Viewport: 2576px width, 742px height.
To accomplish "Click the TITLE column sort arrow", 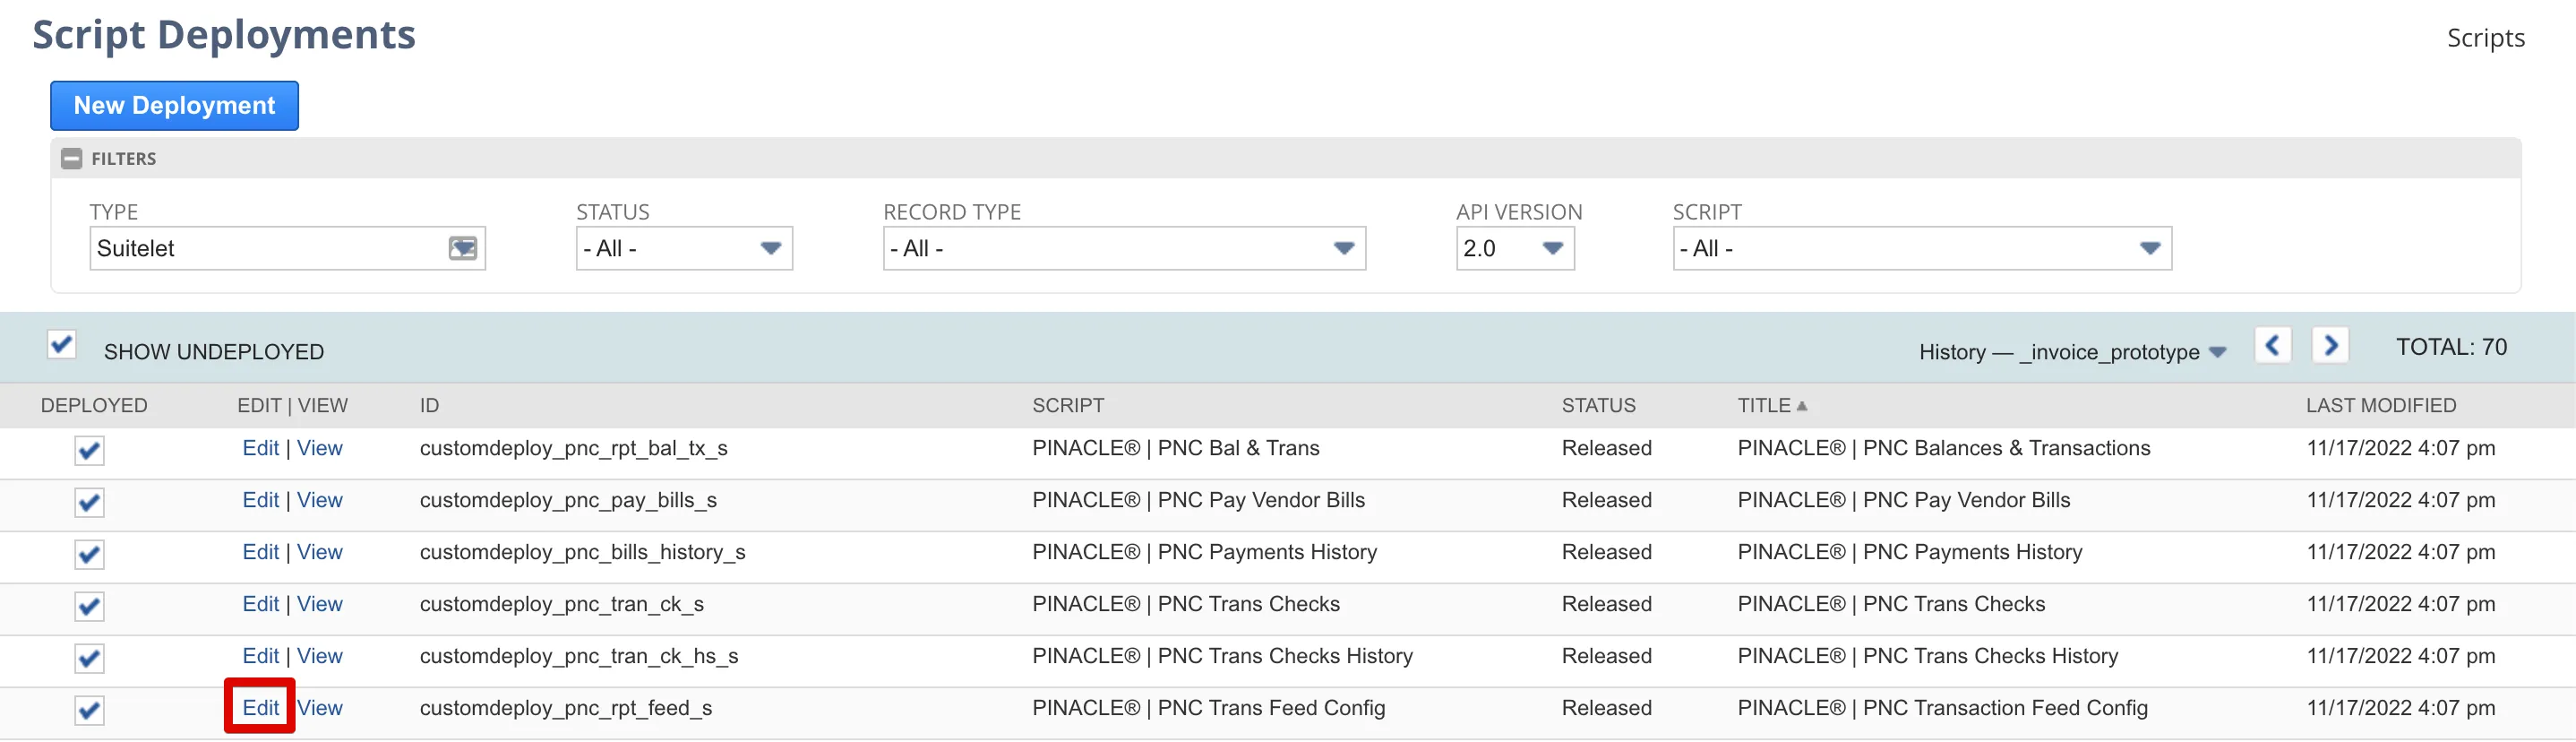I will (x=1802, y=406).
